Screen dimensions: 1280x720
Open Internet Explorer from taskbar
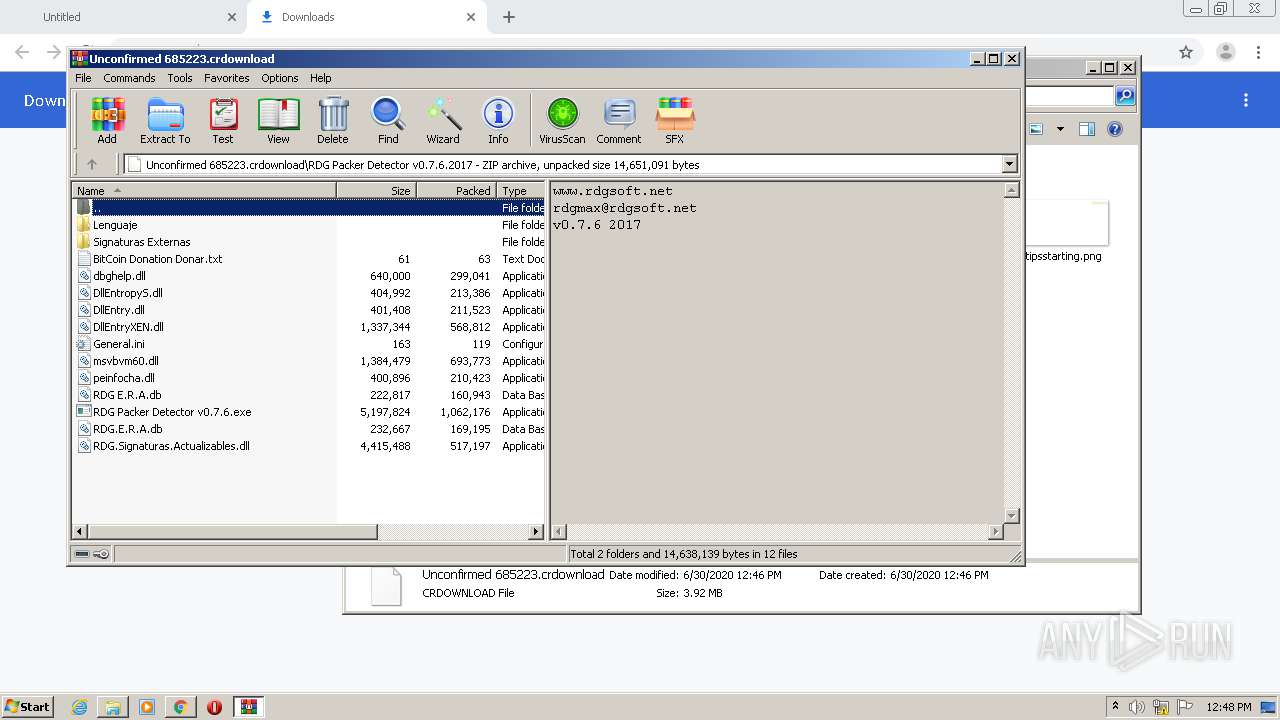coord(79,707)
